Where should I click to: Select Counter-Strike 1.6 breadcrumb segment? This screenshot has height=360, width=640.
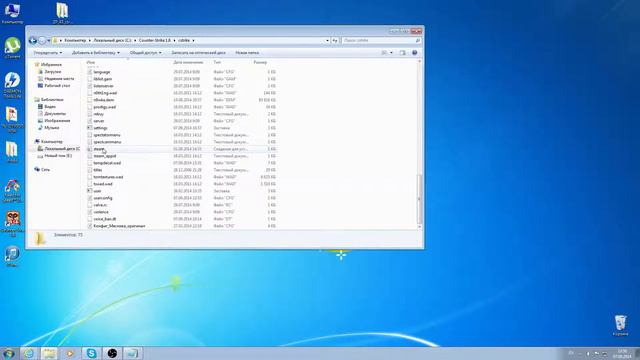[155, 40]
